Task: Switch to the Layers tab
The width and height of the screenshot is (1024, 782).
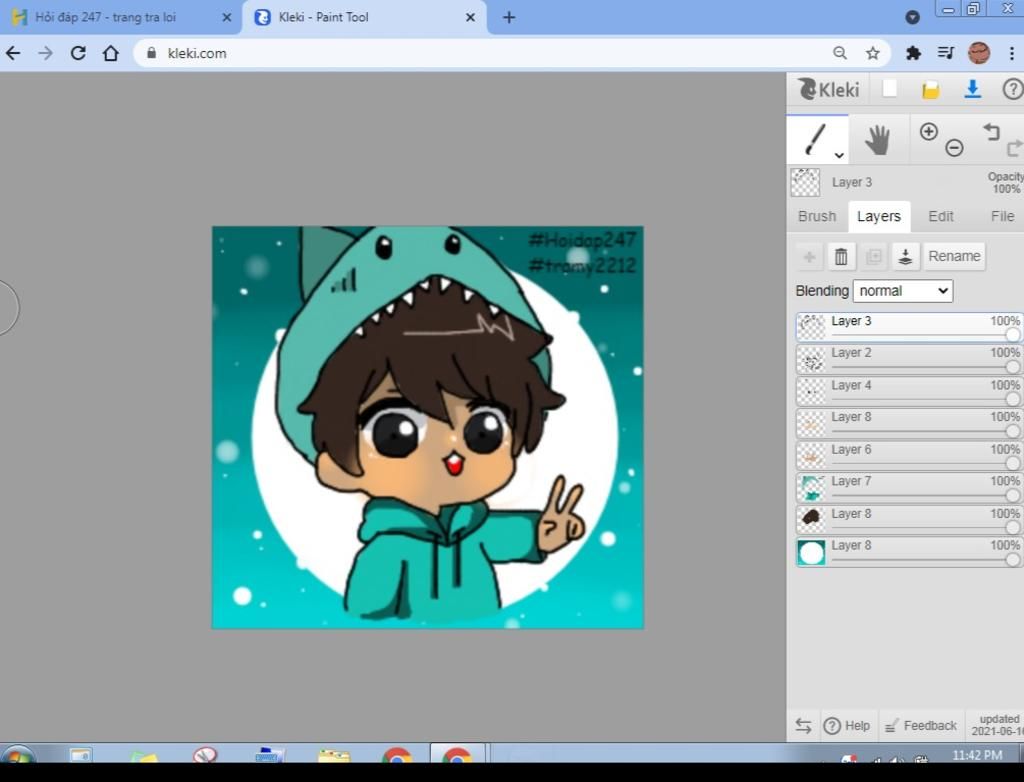Action: 878,216
